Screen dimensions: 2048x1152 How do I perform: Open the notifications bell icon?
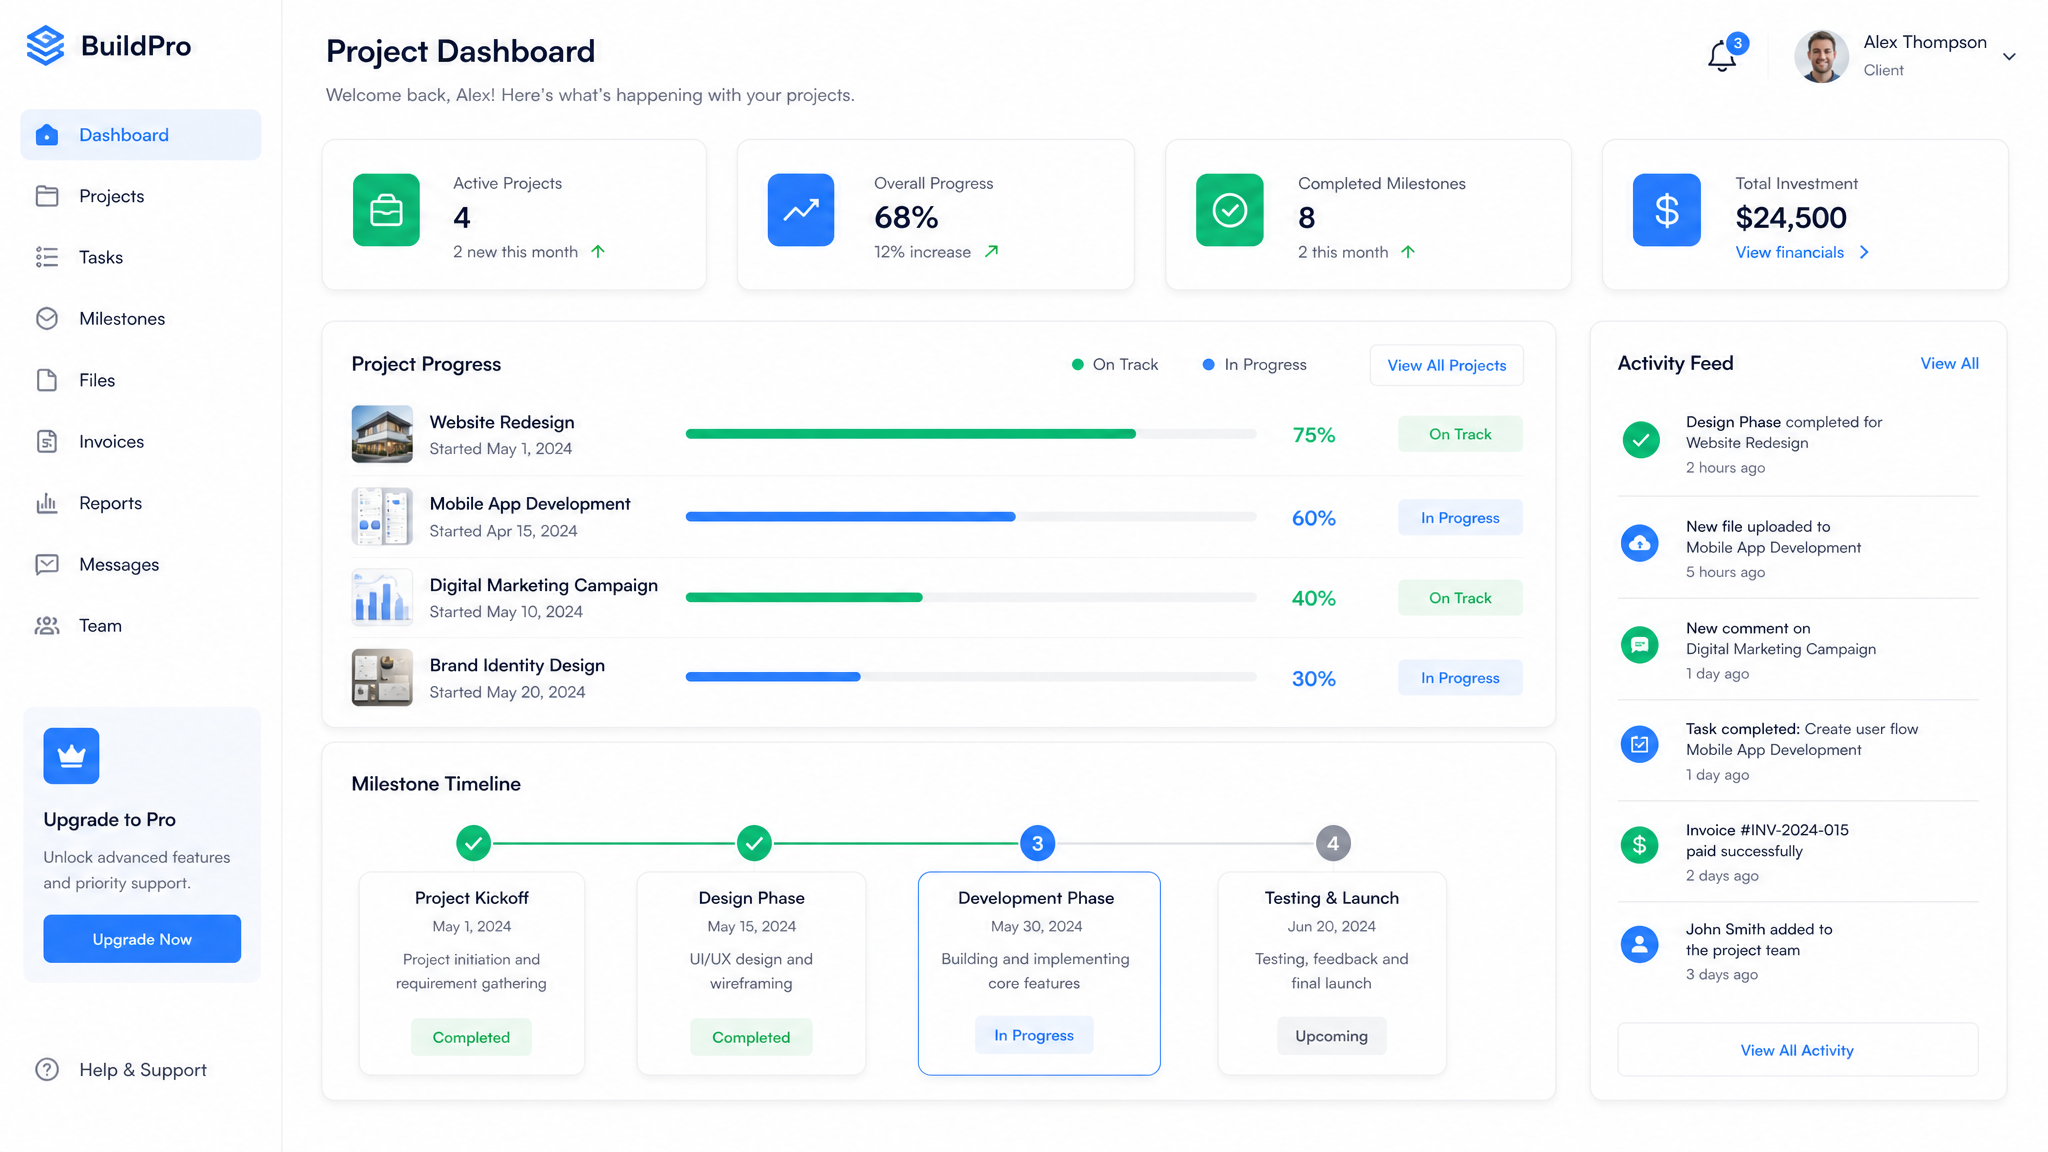pos(1722,56)
